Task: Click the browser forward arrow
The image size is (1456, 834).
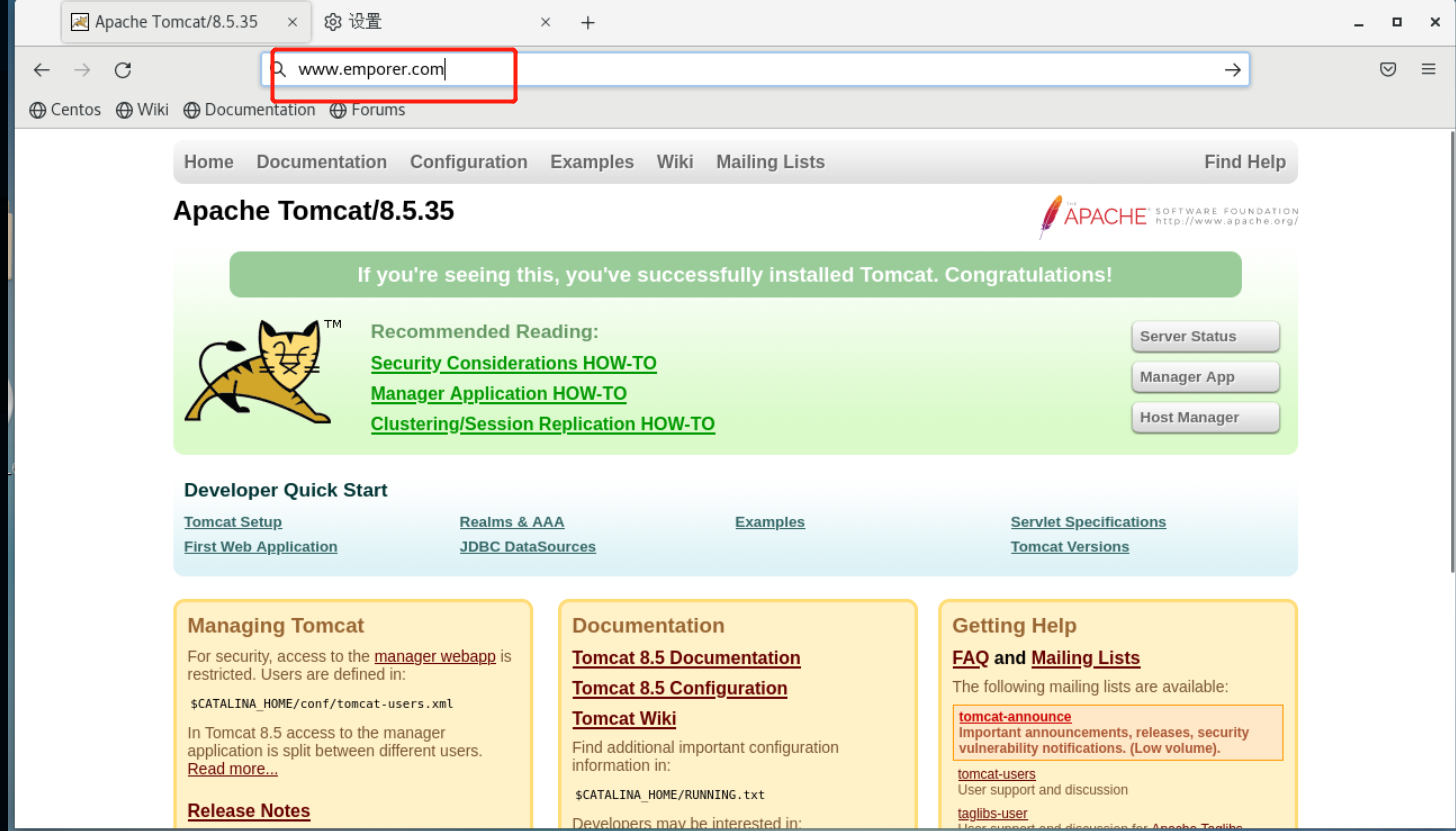Action: tap(82, 70)
